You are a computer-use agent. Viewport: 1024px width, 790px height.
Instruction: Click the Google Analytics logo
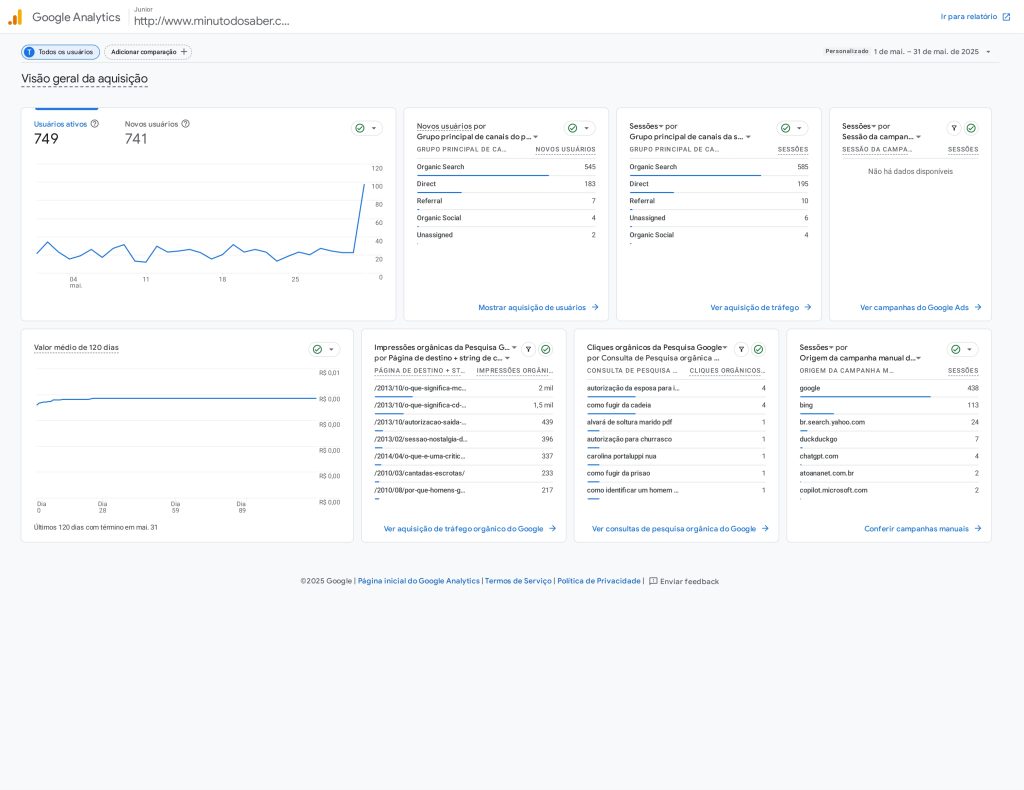pyautogui.click(x=15, y=17)
